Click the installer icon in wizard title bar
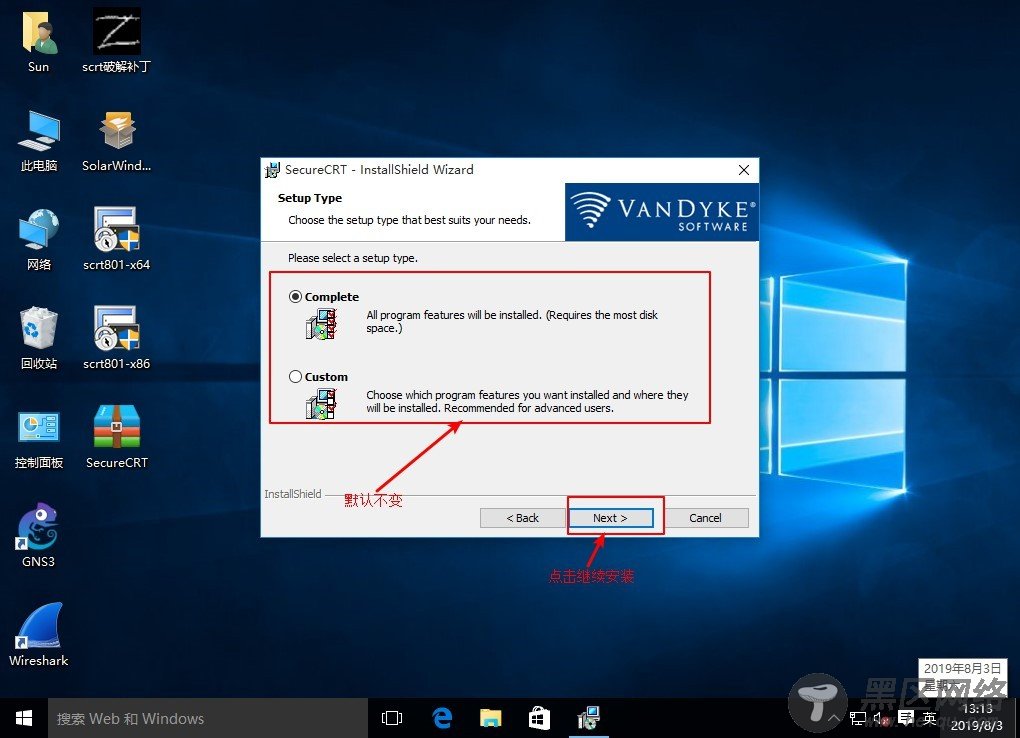Image resolution: width=1020 pixels, height=738 pixels. click(272, 171)
